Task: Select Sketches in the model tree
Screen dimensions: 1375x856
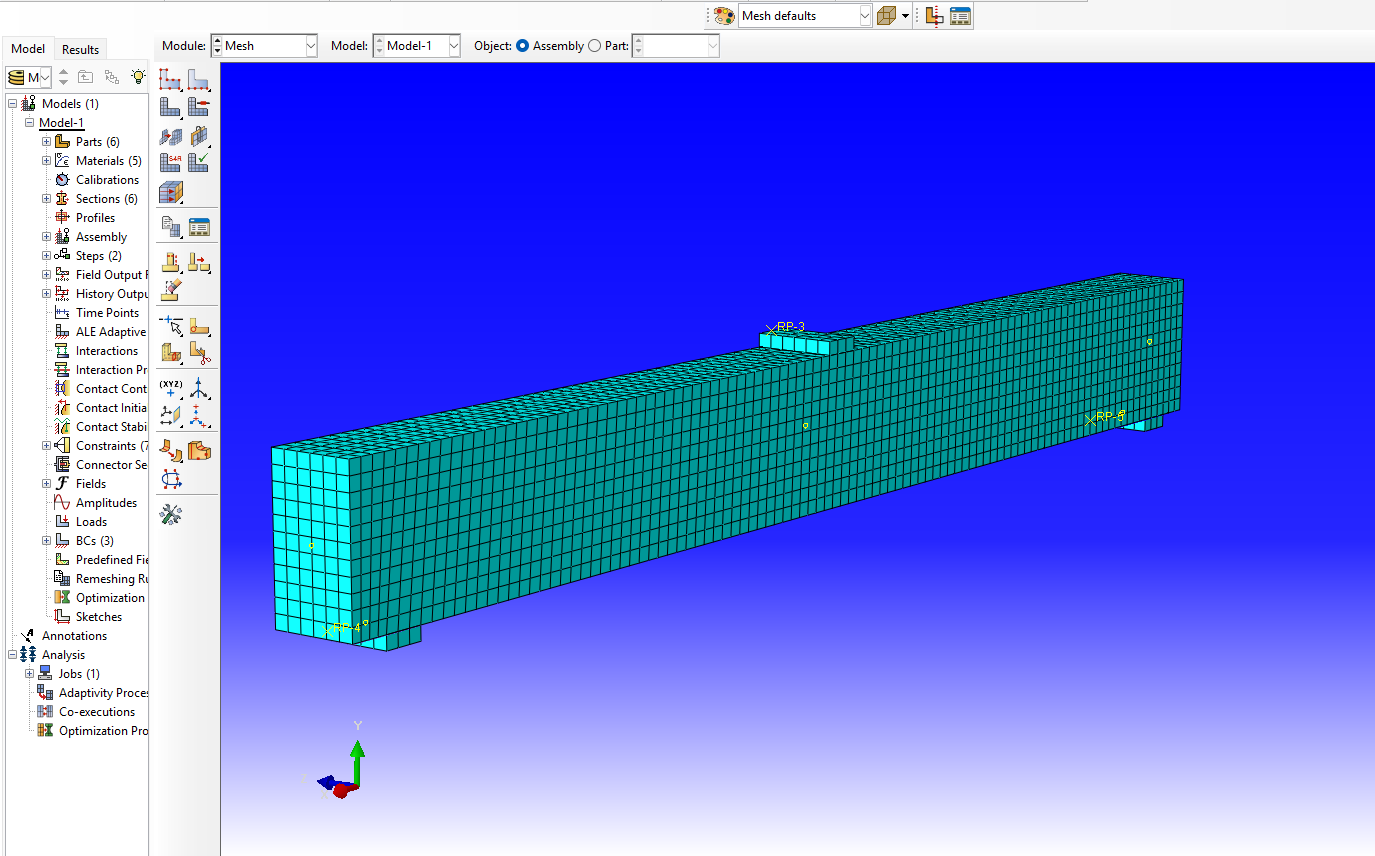Action: (x=99, y=617)
